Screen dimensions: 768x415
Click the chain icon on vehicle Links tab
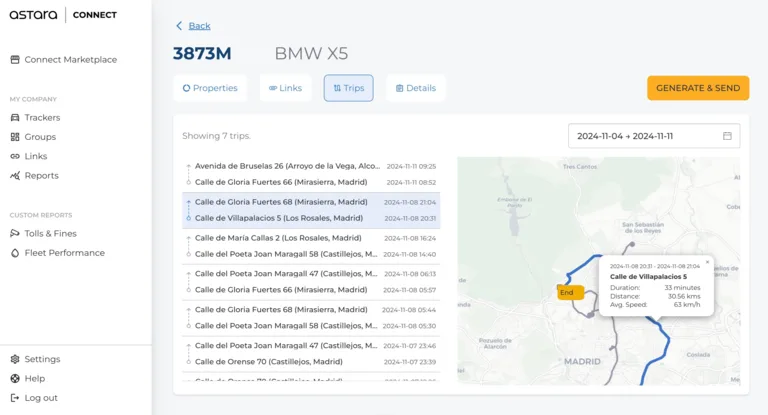click(273, 88)
